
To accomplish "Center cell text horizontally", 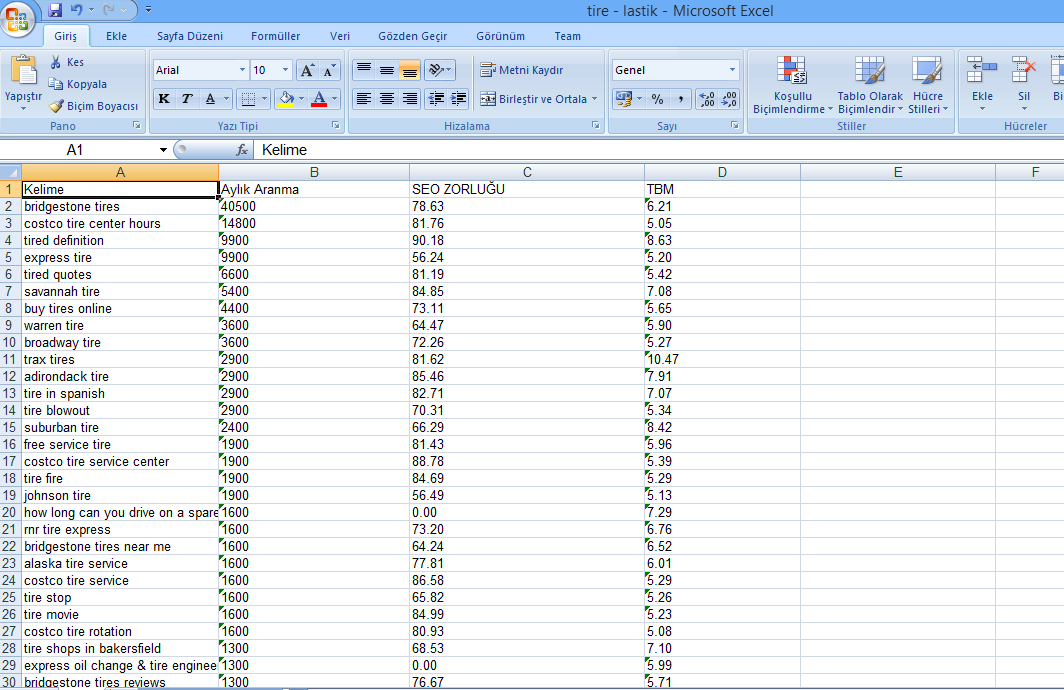I will pos(387,99).
